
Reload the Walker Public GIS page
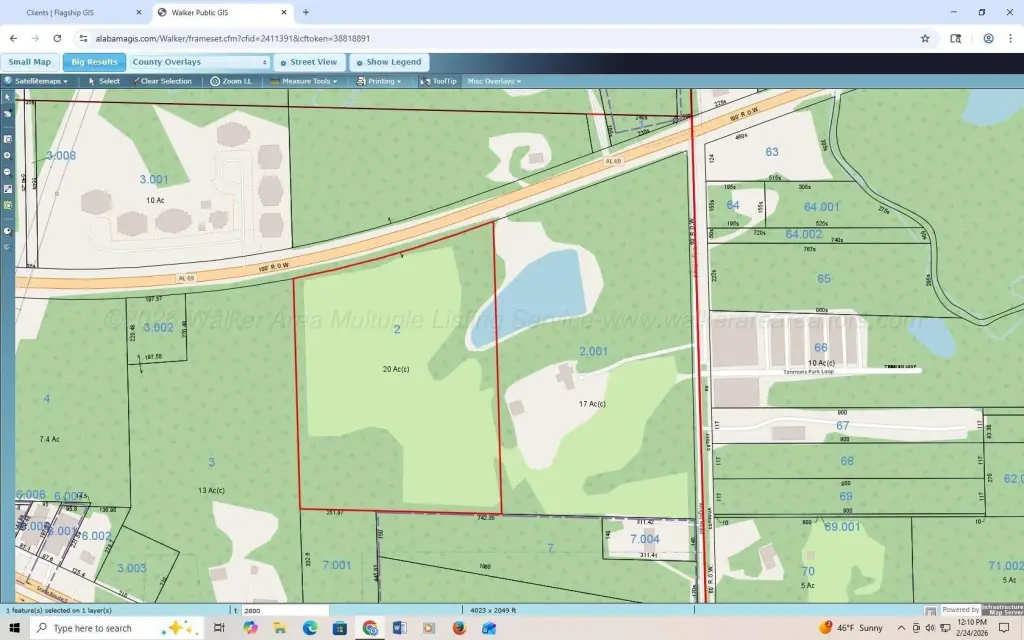tap(57, 38)
